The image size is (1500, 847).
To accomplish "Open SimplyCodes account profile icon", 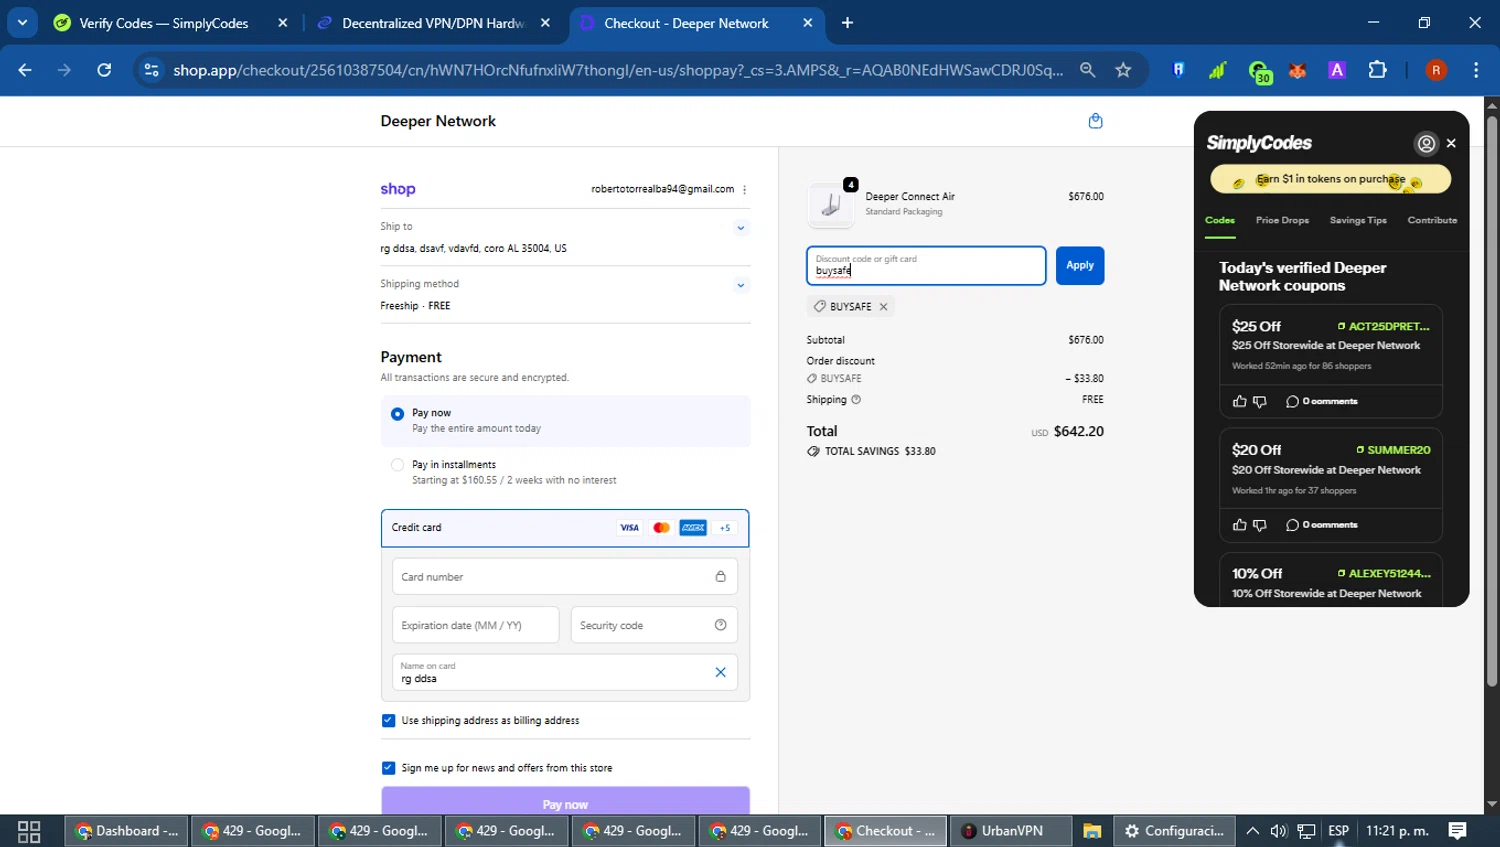I will pyautogui.click(x=1426, y=144).
